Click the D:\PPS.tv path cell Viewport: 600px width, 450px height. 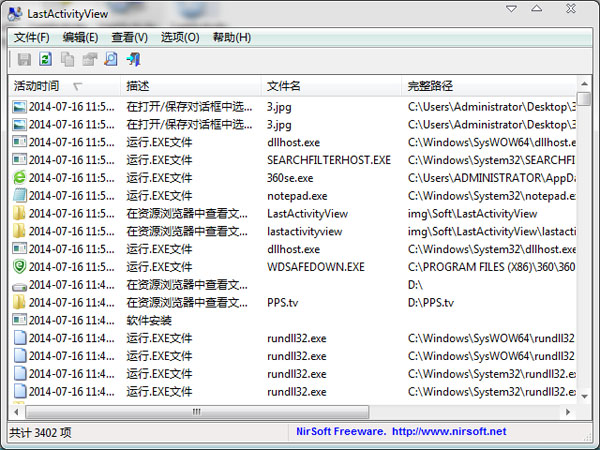point(431,303)
